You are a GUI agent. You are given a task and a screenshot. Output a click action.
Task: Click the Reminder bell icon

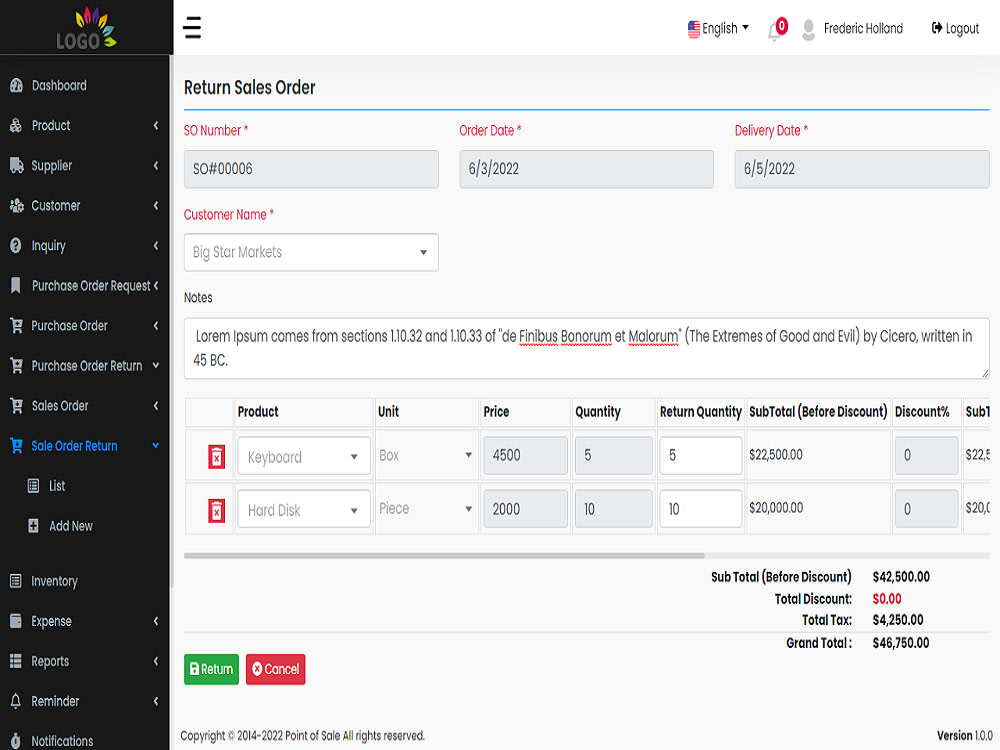point(16,702)
